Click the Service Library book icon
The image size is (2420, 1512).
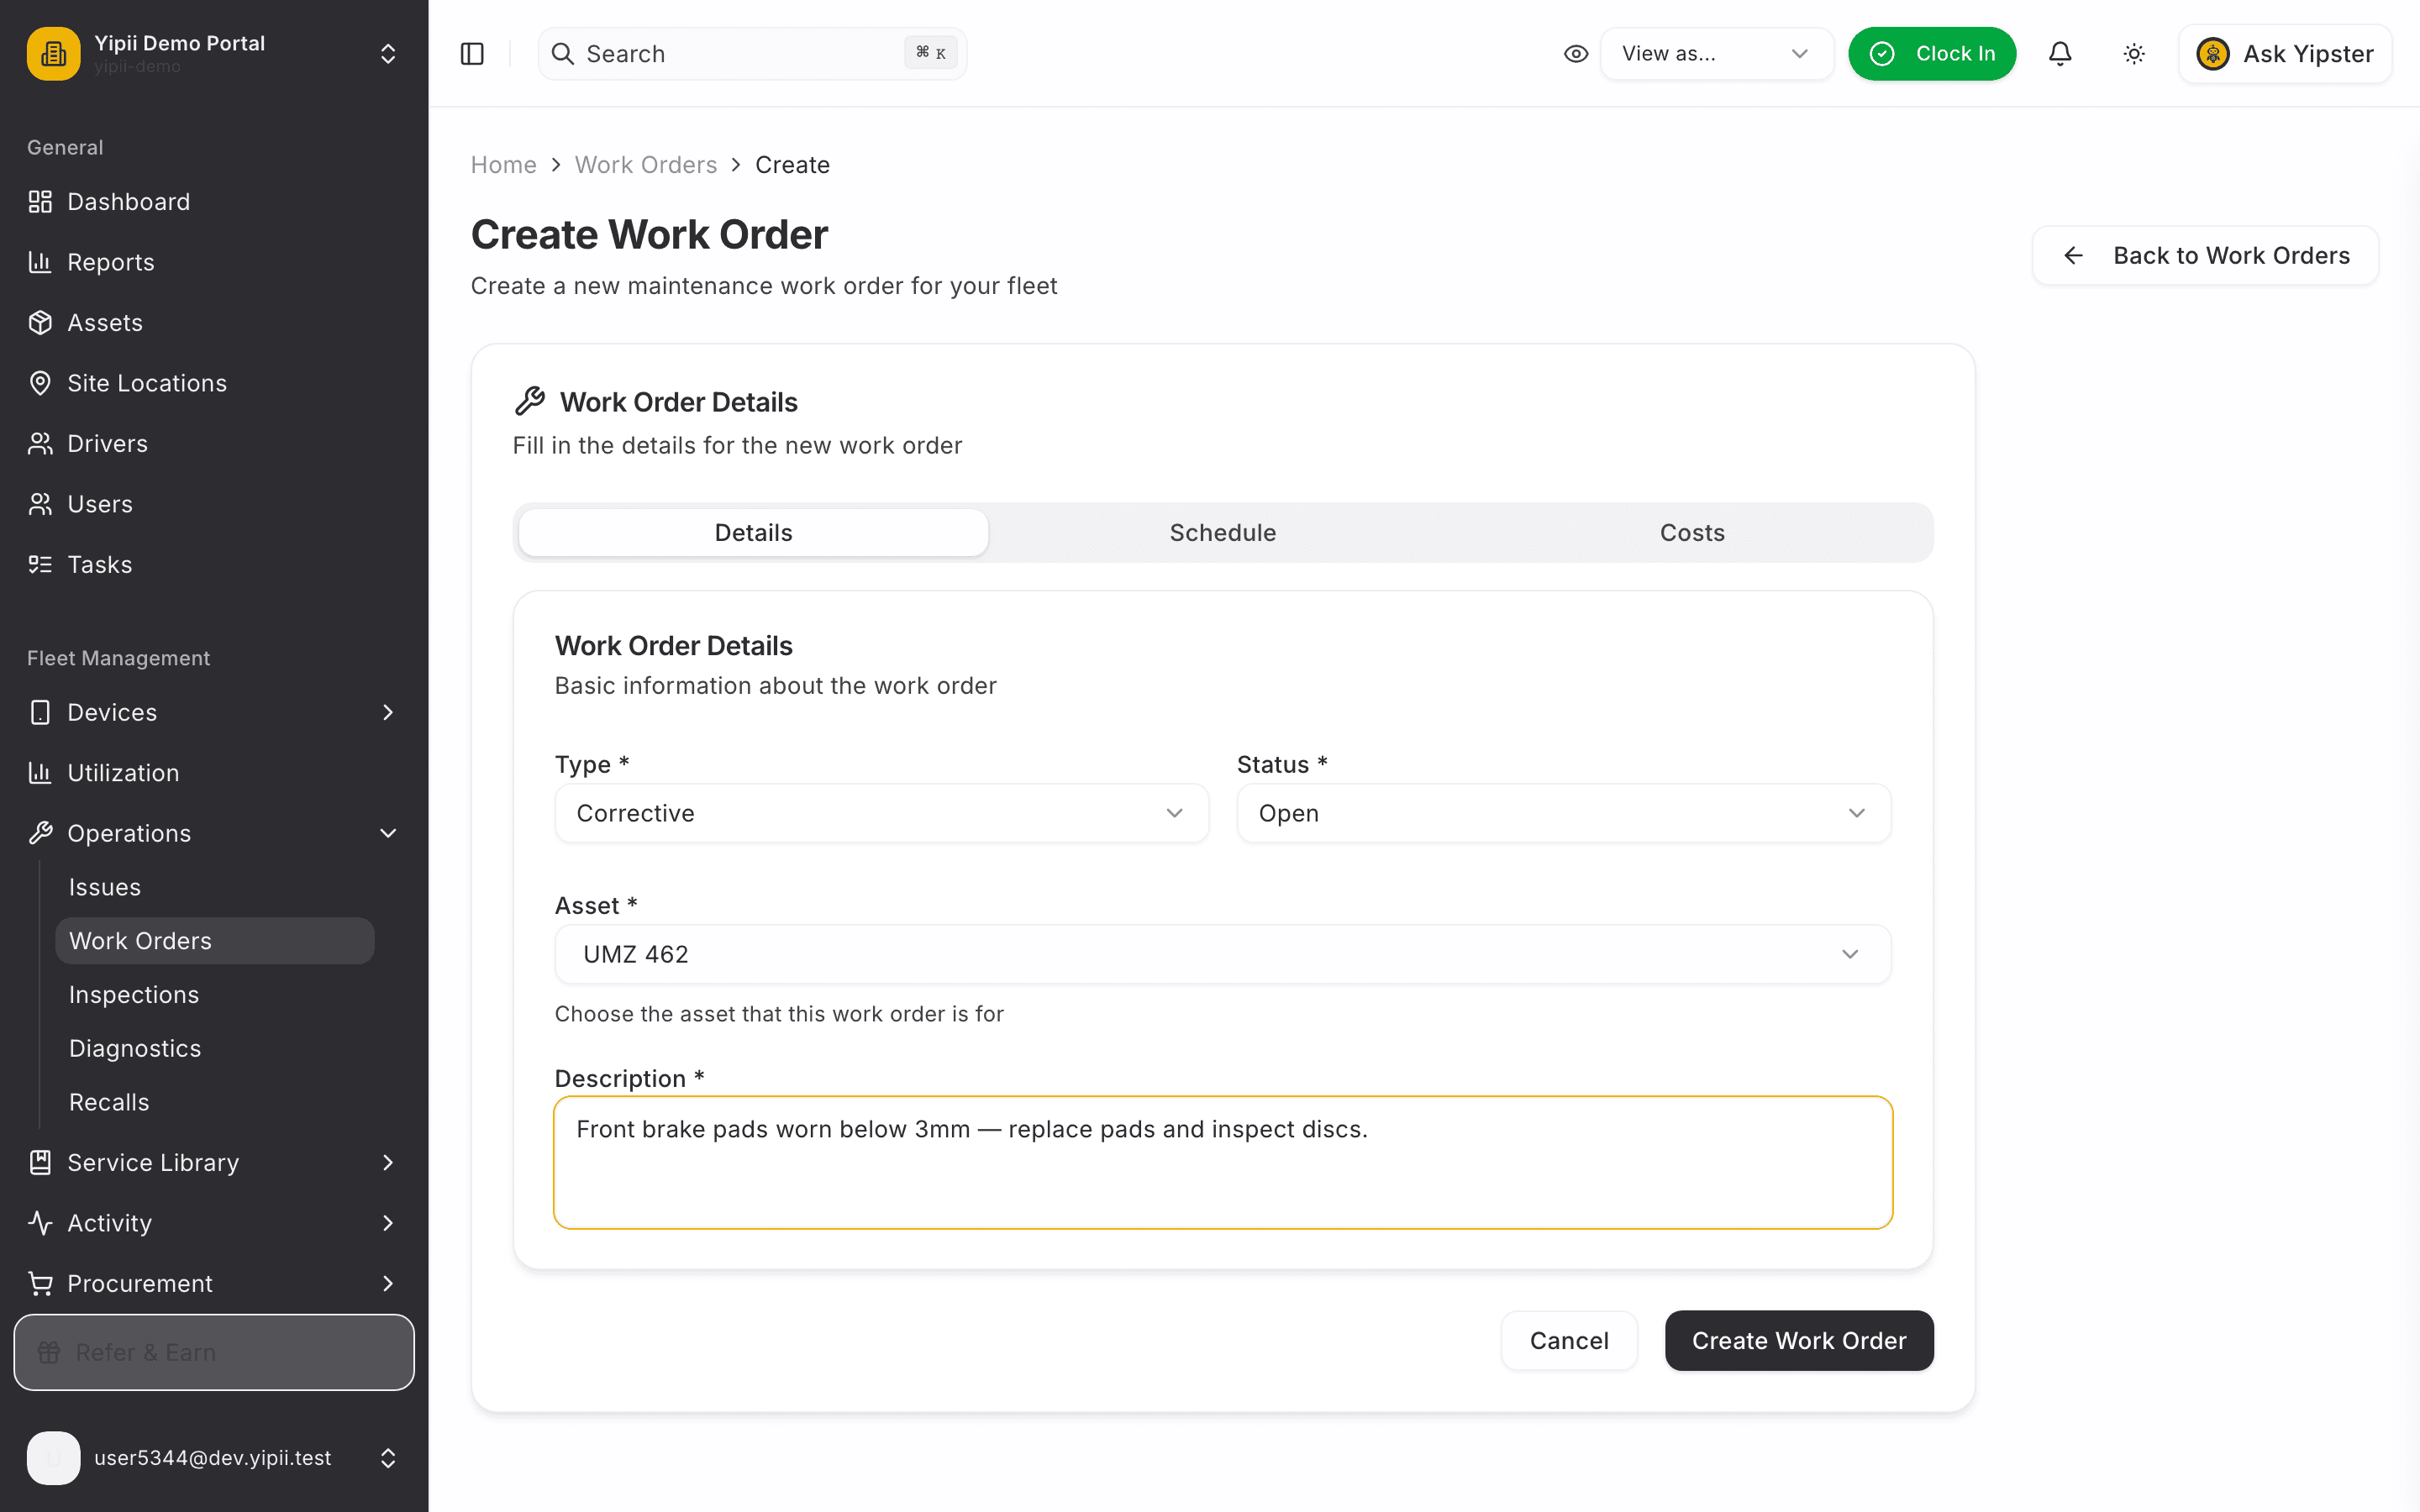(x=40, y=1163)
